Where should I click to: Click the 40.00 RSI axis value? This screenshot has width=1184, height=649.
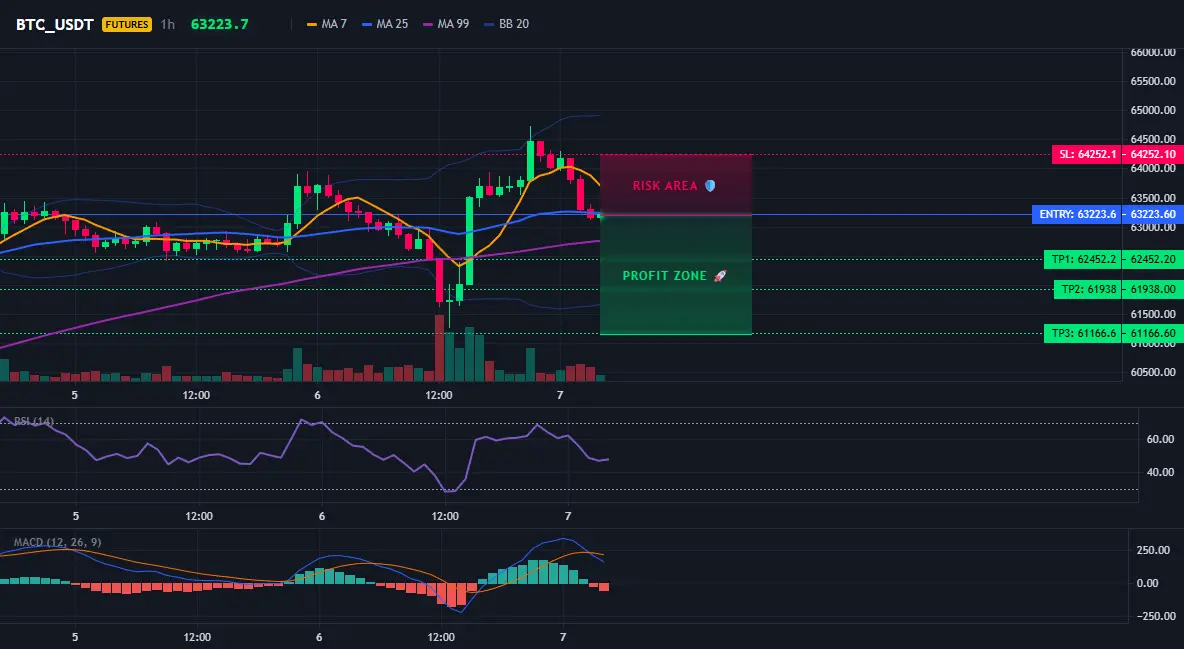tap(1160, 472)
